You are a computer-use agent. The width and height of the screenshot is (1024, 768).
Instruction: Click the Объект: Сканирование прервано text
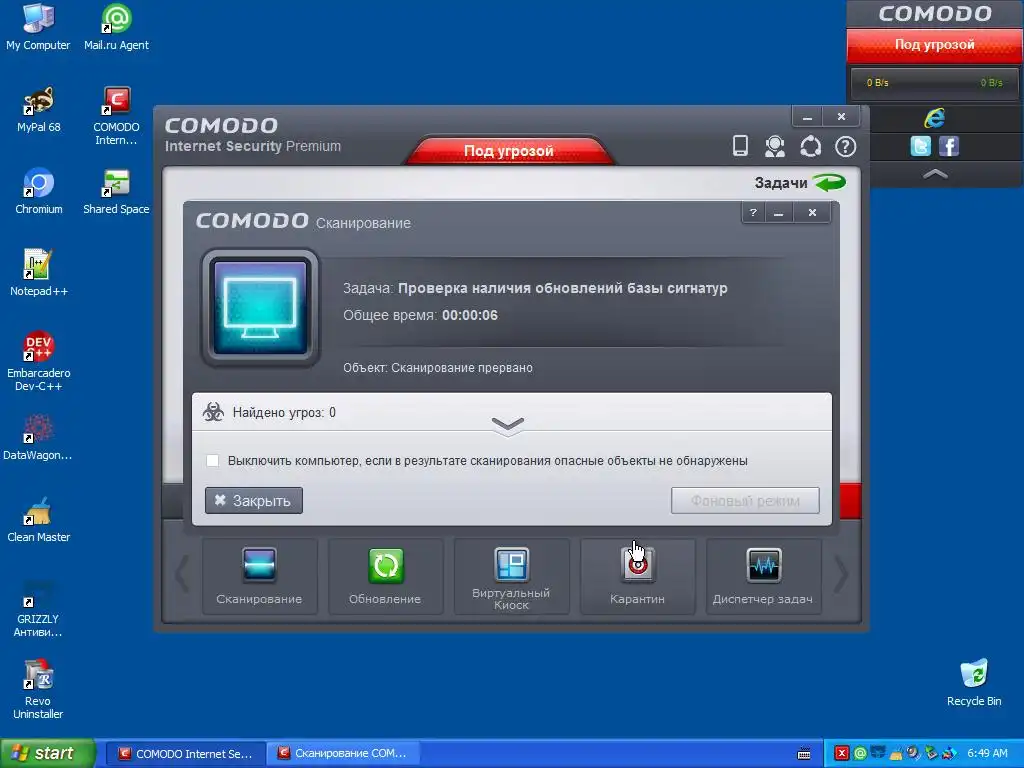pos(438,368)
